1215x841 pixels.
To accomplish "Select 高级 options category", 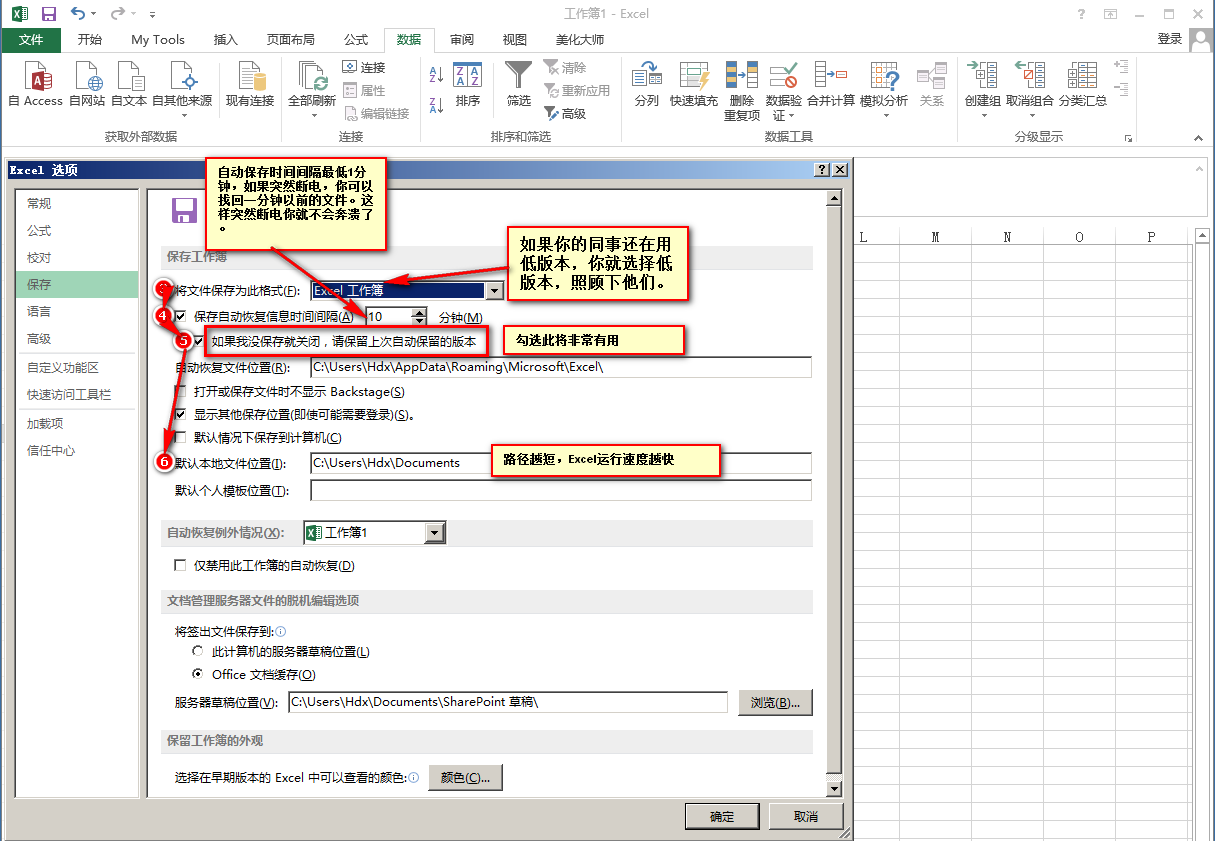I will pos(76,339).
